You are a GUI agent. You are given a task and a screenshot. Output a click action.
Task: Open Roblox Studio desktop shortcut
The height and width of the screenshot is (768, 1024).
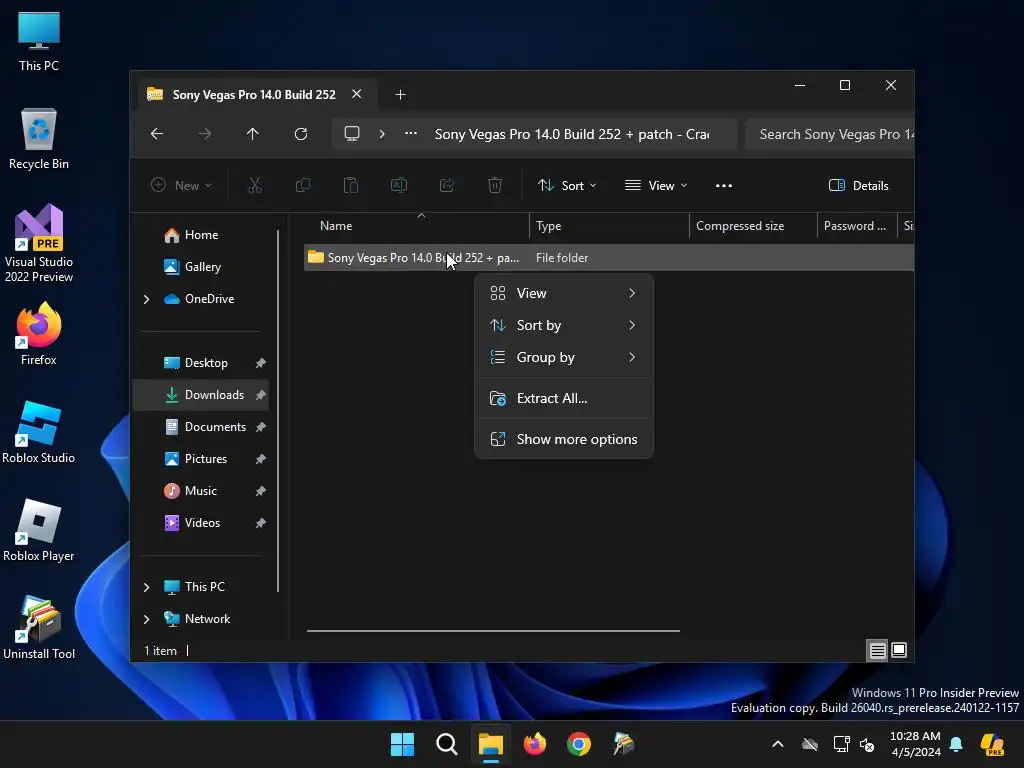pyautogui.click(x=39, y=433)
